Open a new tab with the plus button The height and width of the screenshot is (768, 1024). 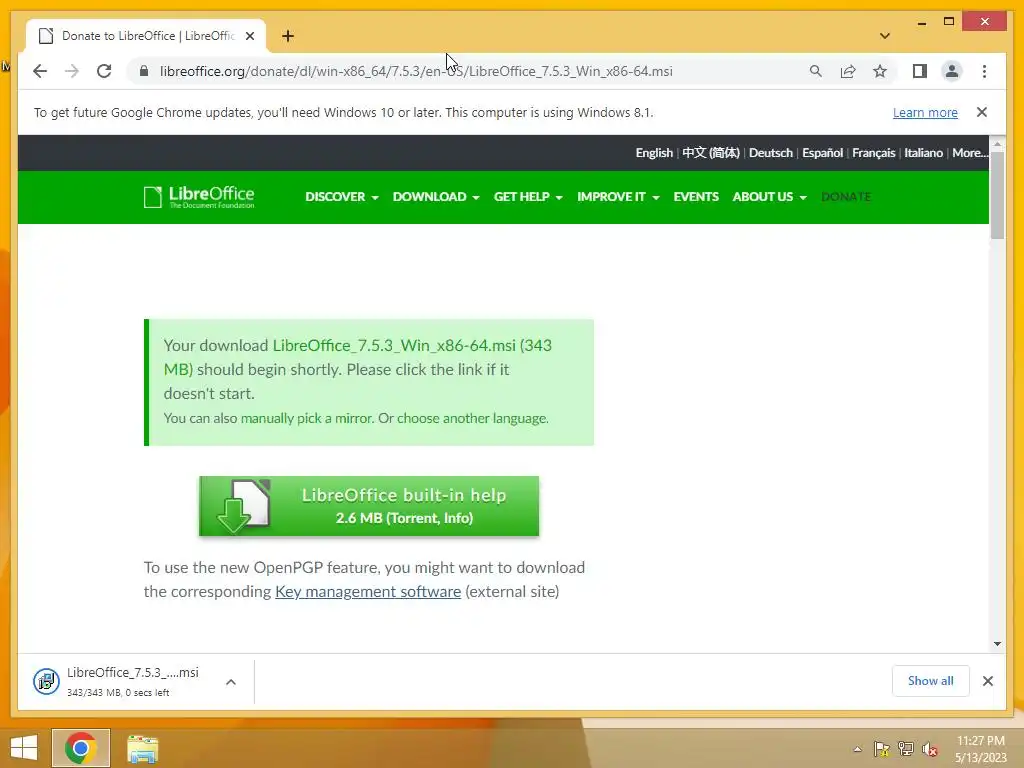coord(288,36)
